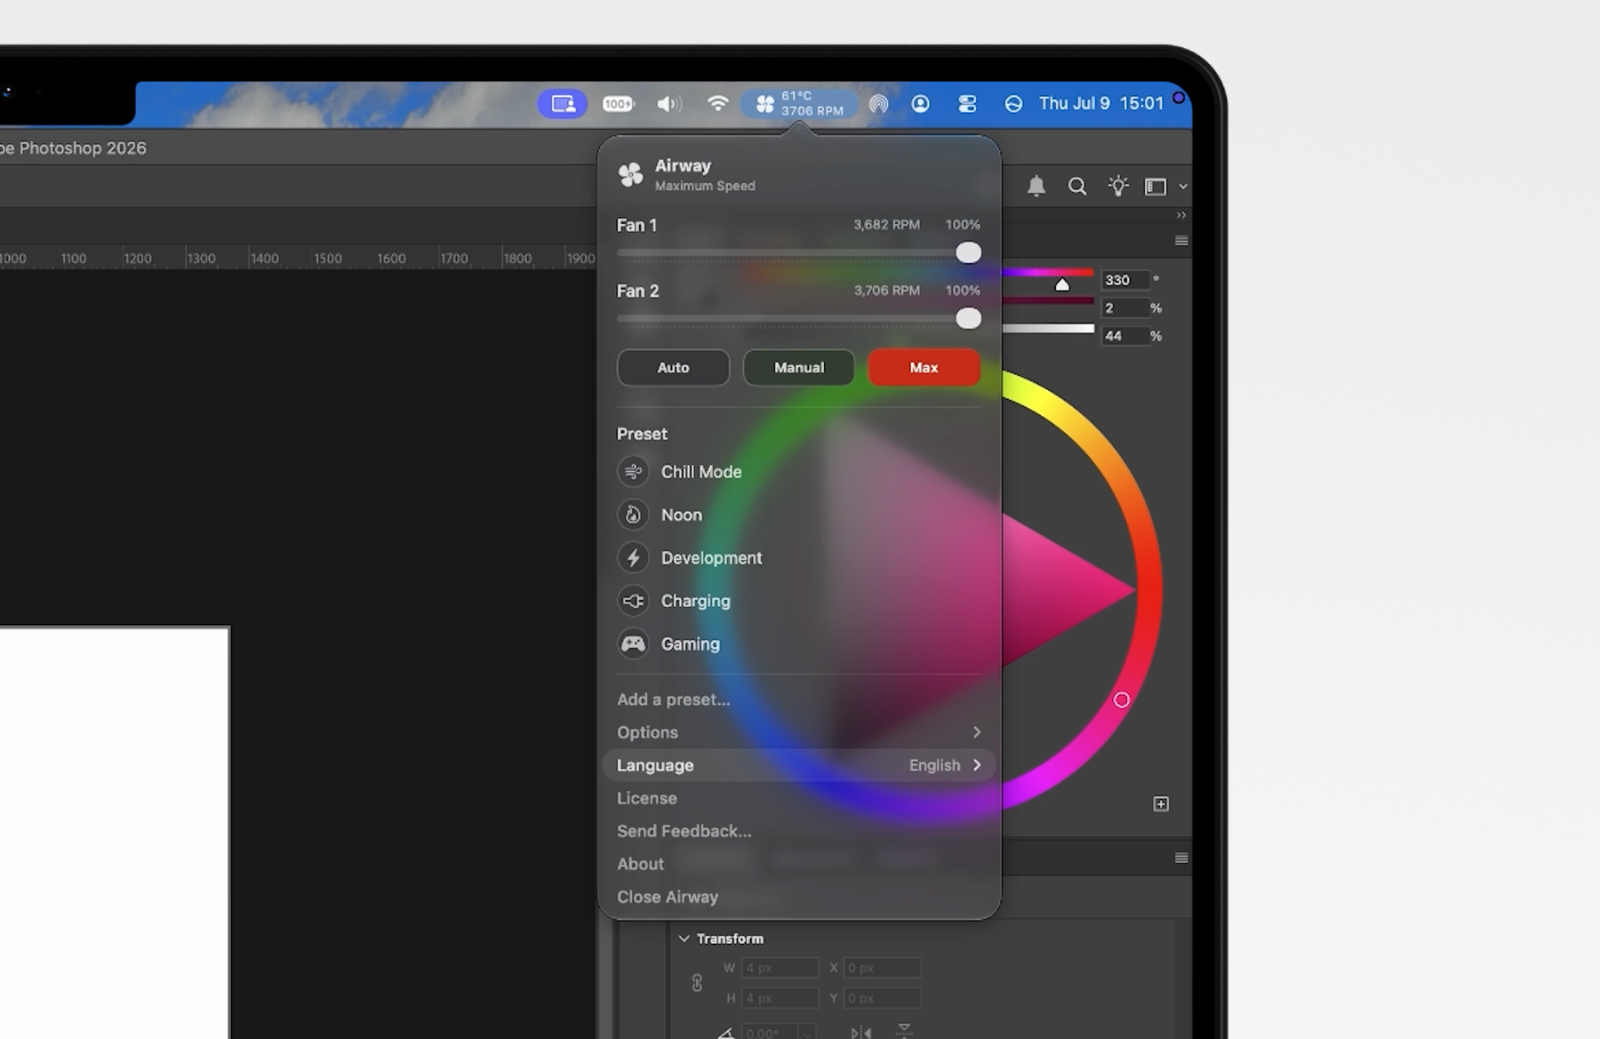Click the Airway fan icon in the menu bar
The width and height of the screenshot is (1600, 1039).
765,104
